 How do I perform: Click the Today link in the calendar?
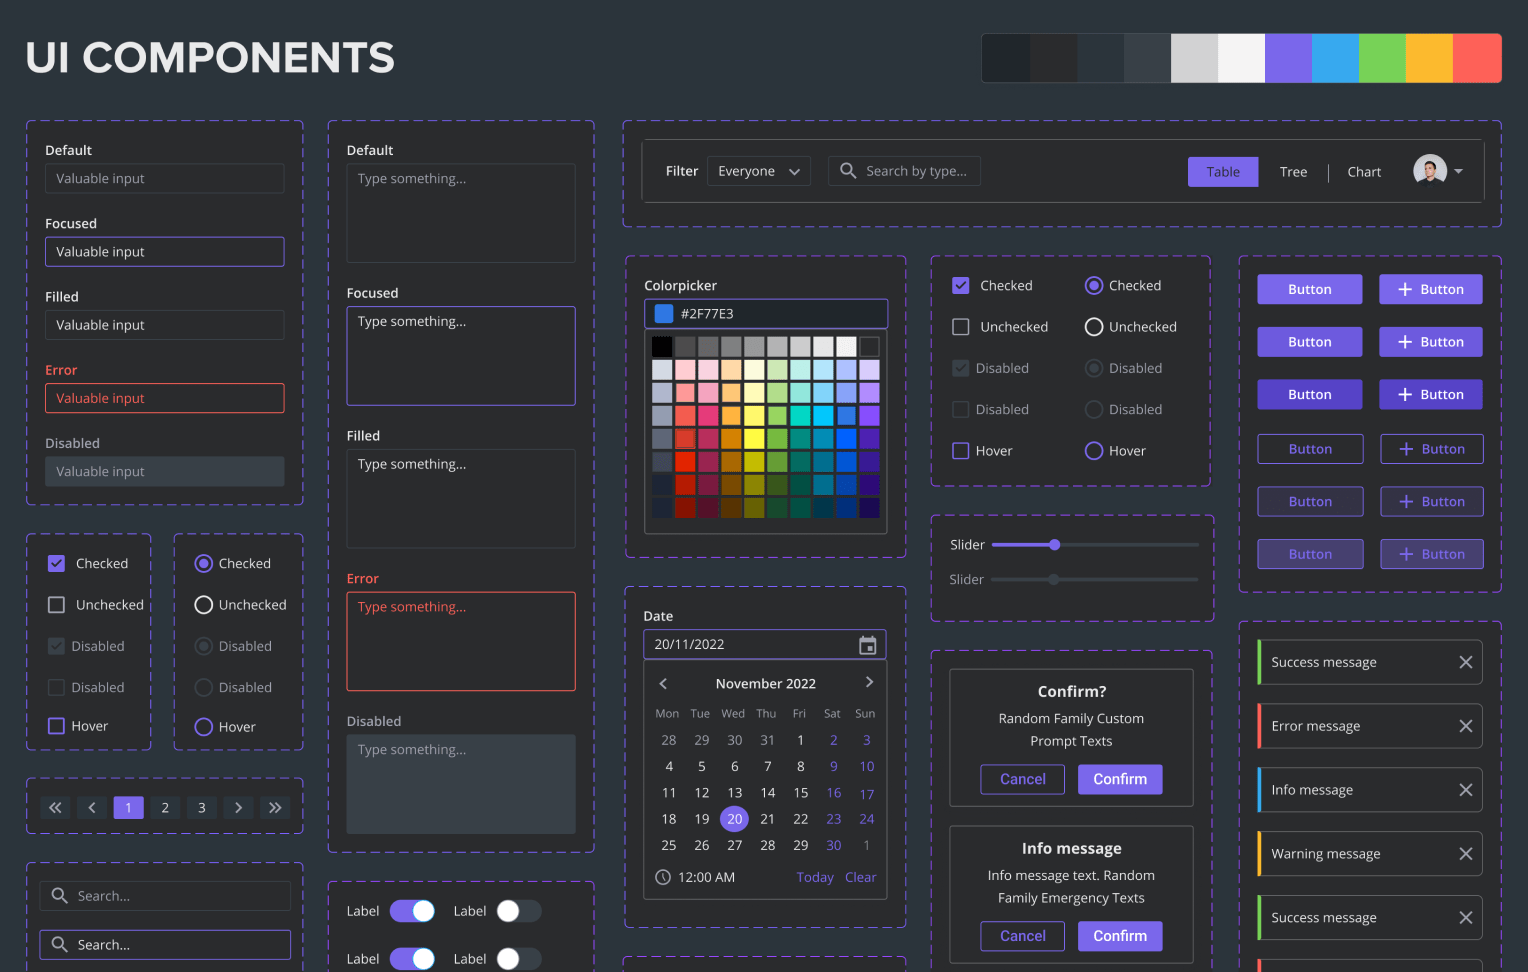coord(815,877)
